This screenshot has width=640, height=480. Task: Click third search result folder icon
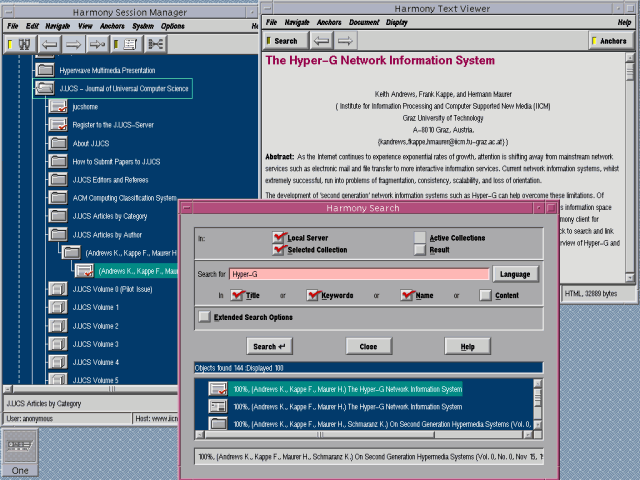[x=218, y=424]
